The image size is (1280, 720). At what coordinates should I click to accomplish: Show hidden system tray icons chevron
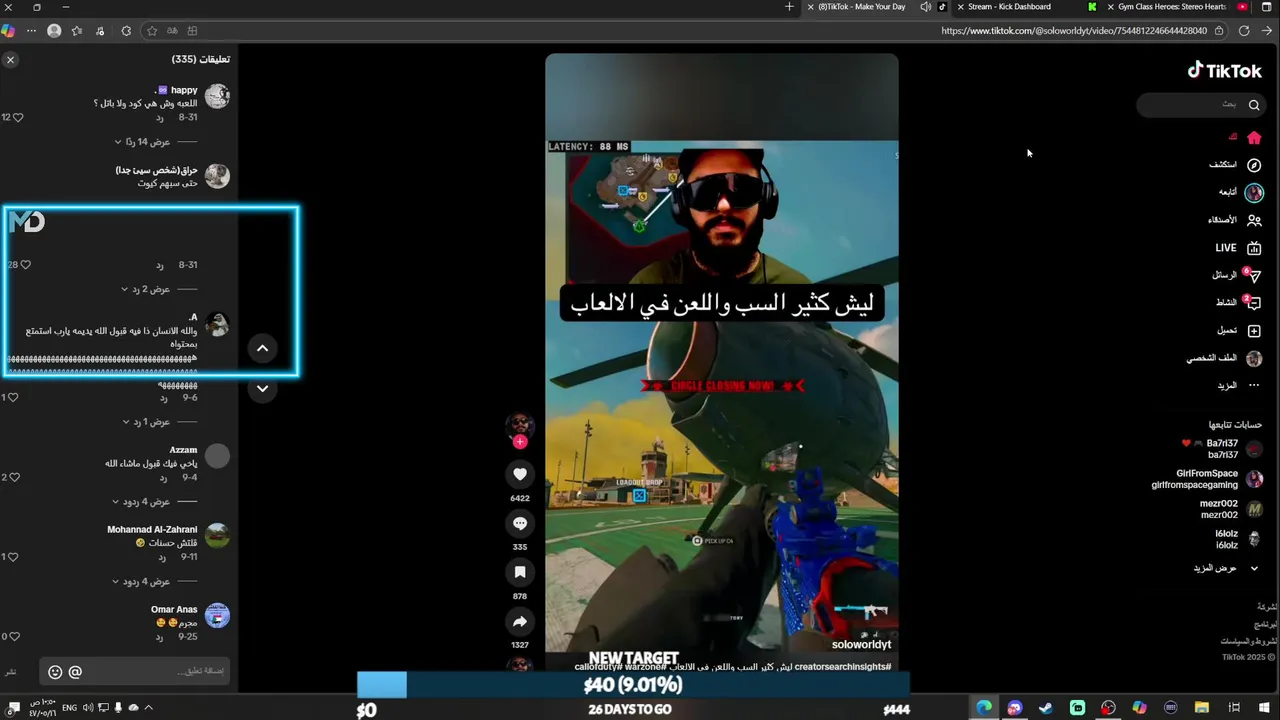148,708
